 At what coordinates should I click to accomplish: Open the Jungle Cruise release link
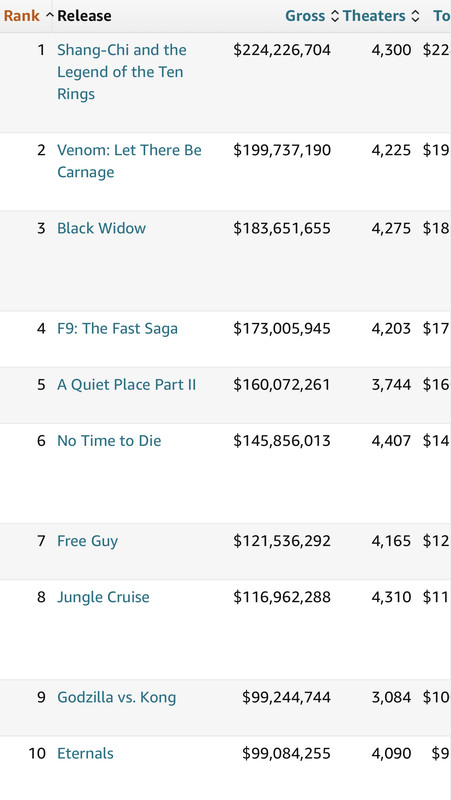point(103,597)
